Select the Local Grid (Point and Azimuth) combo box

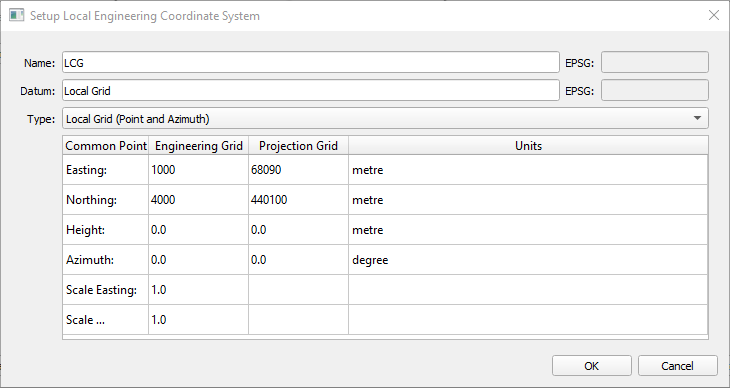click(x=385, y=118)
